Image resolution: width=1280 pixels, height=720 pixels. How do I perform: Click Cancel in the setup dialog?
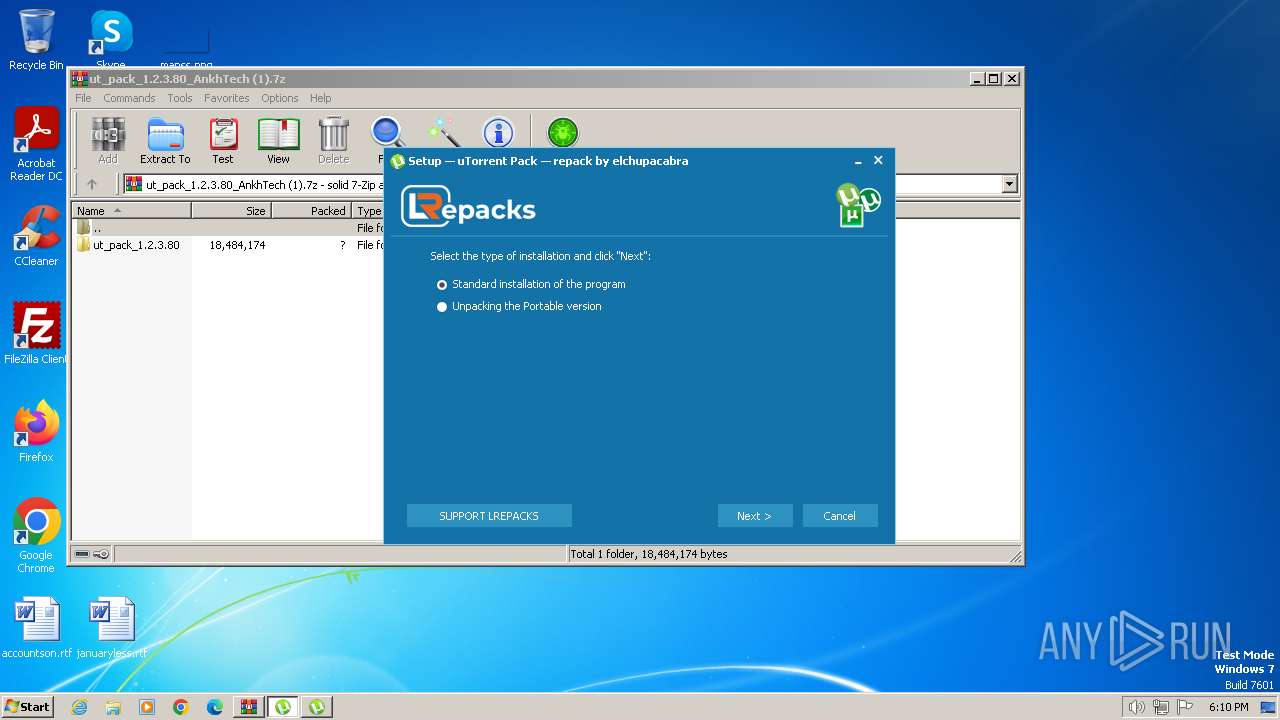pyautogui.click(x=840, y=516)
